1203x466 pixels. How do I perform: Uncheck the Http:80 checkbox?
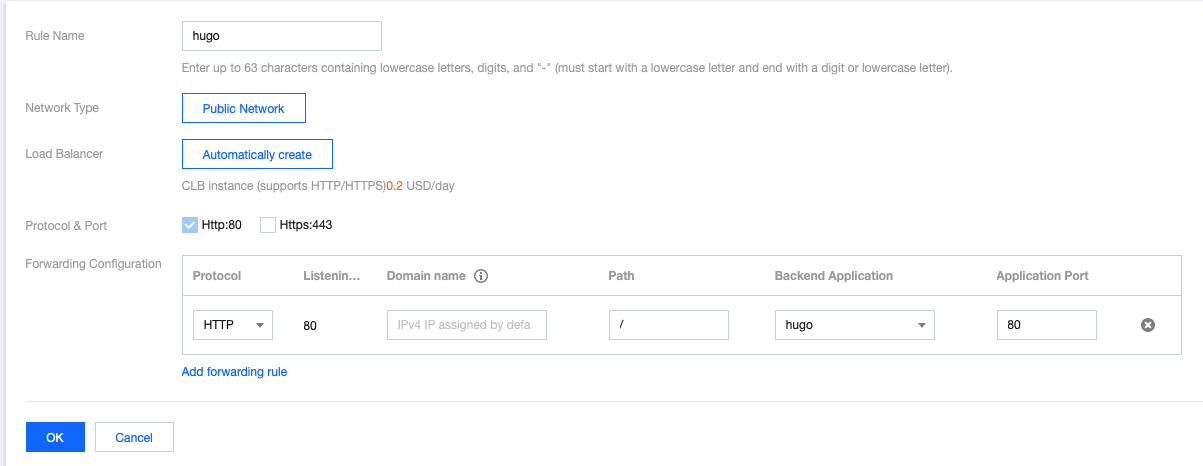[190, 225]
